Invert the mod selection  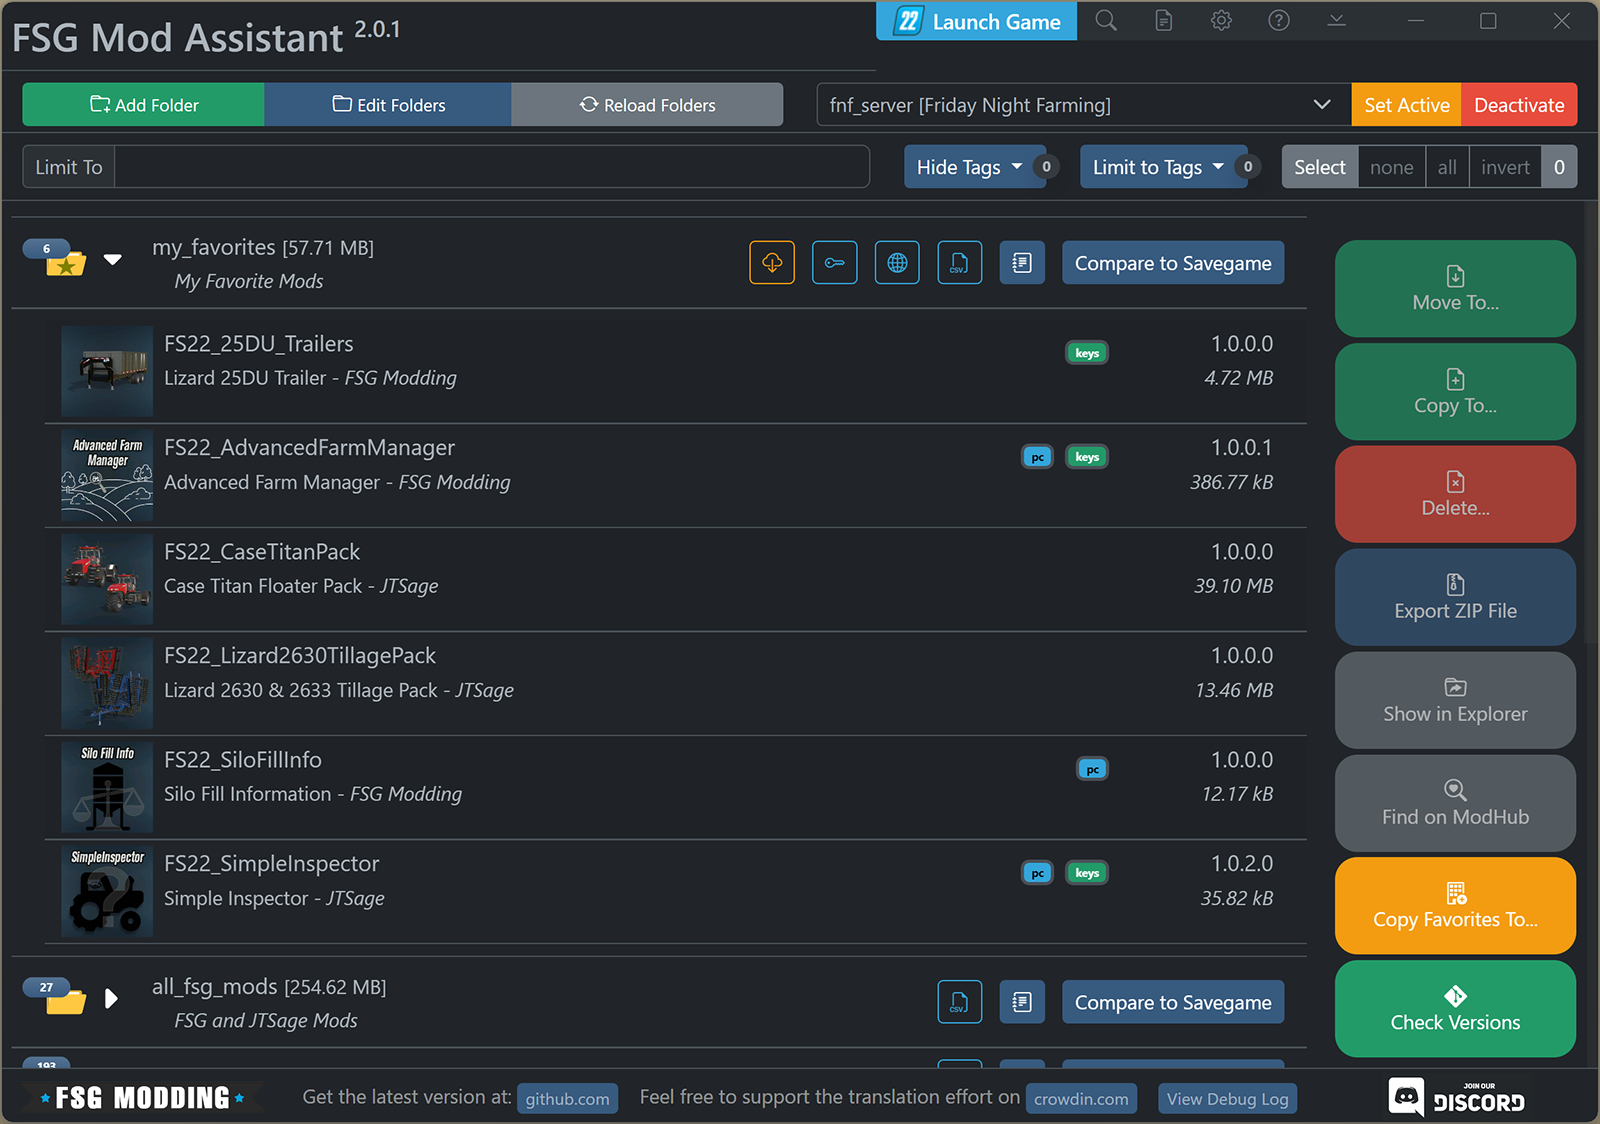coord(1505,167)
